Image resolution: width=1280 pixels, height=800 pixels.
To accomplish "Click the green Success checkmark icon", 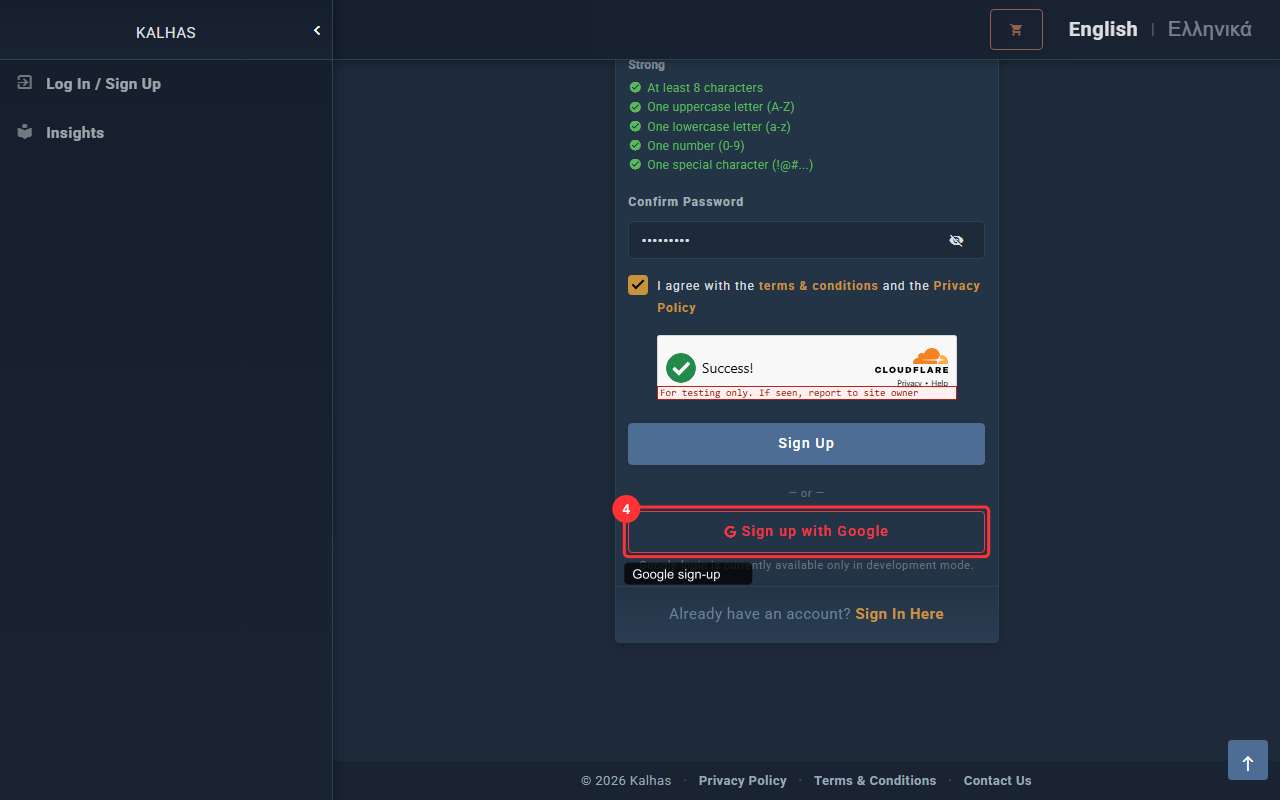I will pyautogui.click(x=681, y=368).
